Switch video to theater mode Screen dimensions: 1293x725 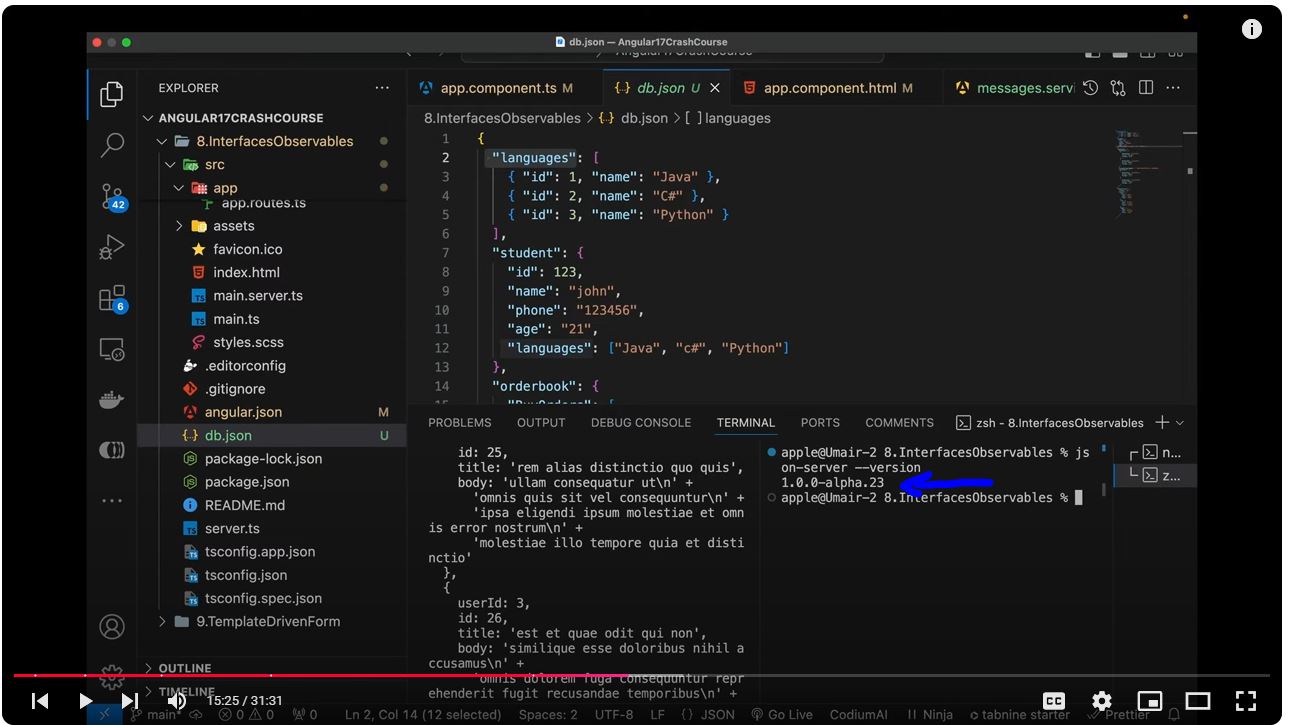pos(1198,701)
